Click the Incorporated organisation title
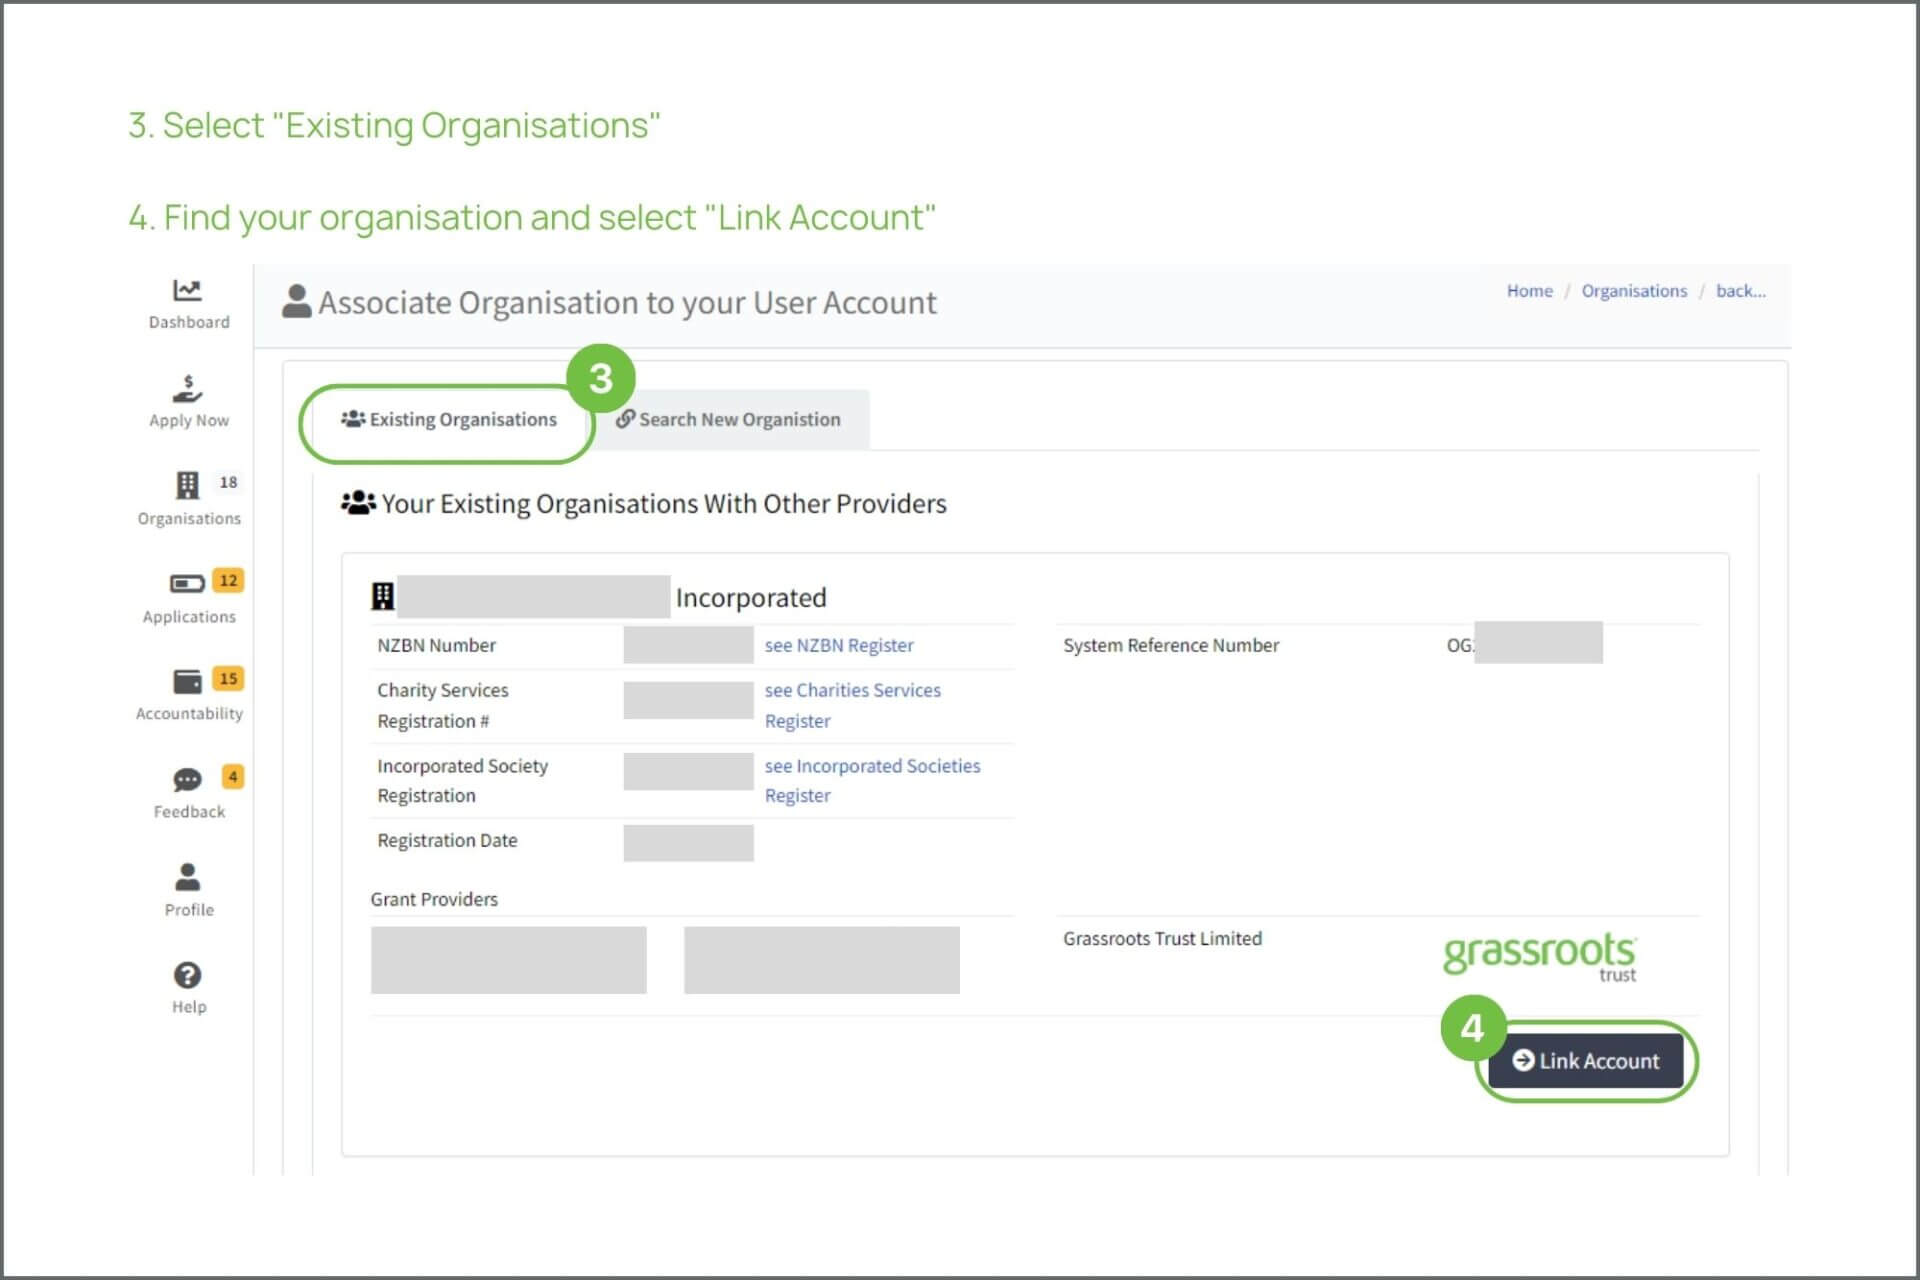Viewport: 1920px width, 1280px height. point(751,598)
